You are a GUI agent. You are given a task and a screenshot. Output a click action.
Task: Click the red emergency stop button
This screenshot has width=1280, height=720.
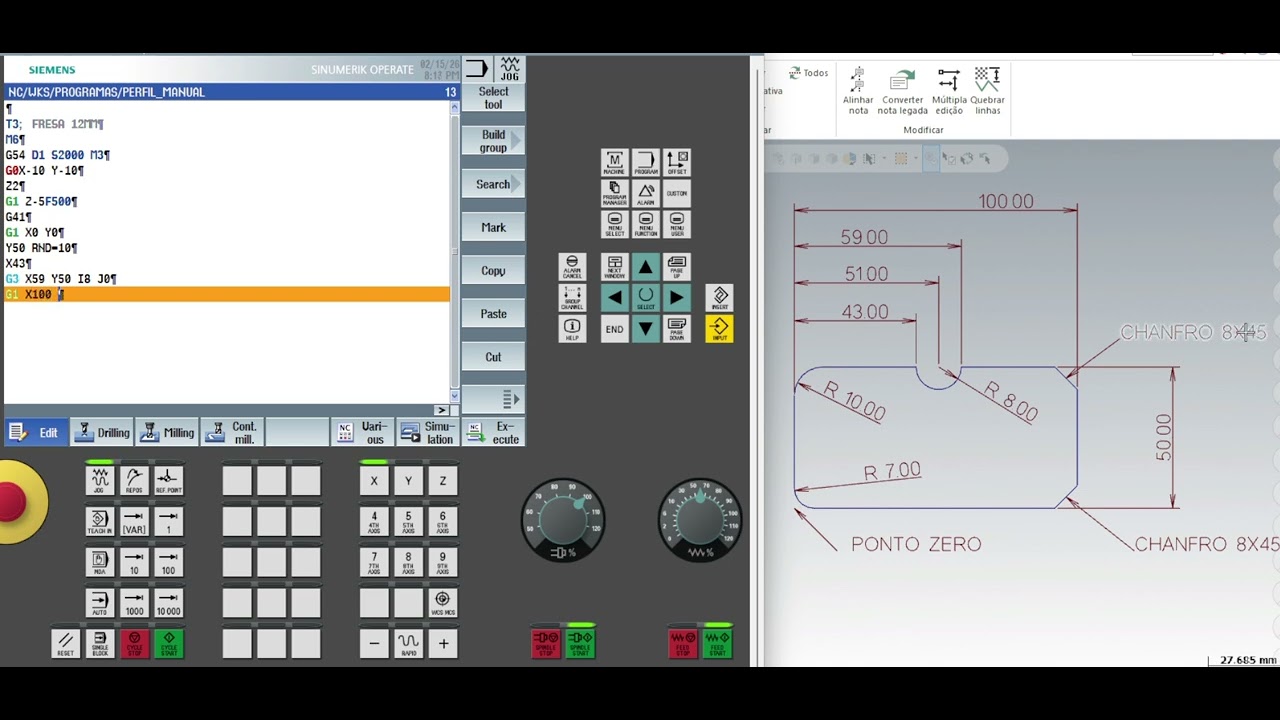pos(12,503)
